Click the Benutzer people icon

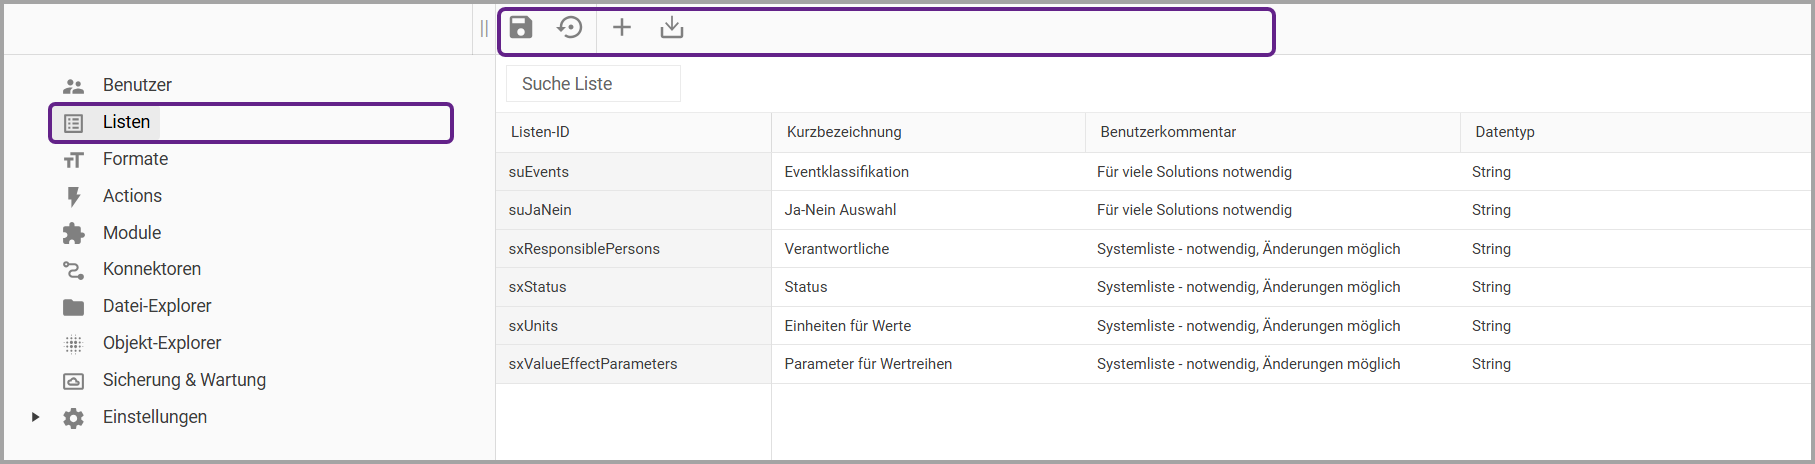coord(74,86)
